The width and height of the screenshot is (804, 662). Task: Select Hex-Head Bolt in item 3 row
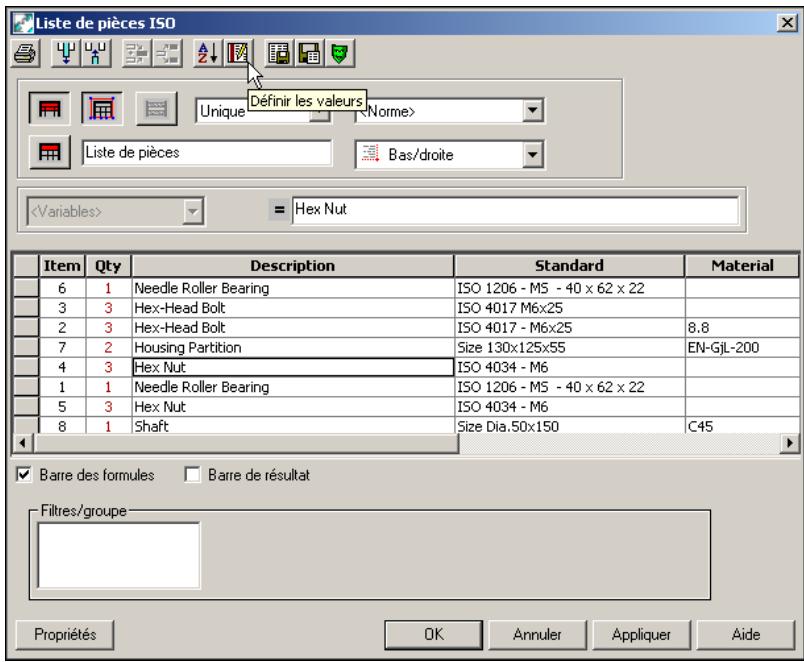(293, 308)
